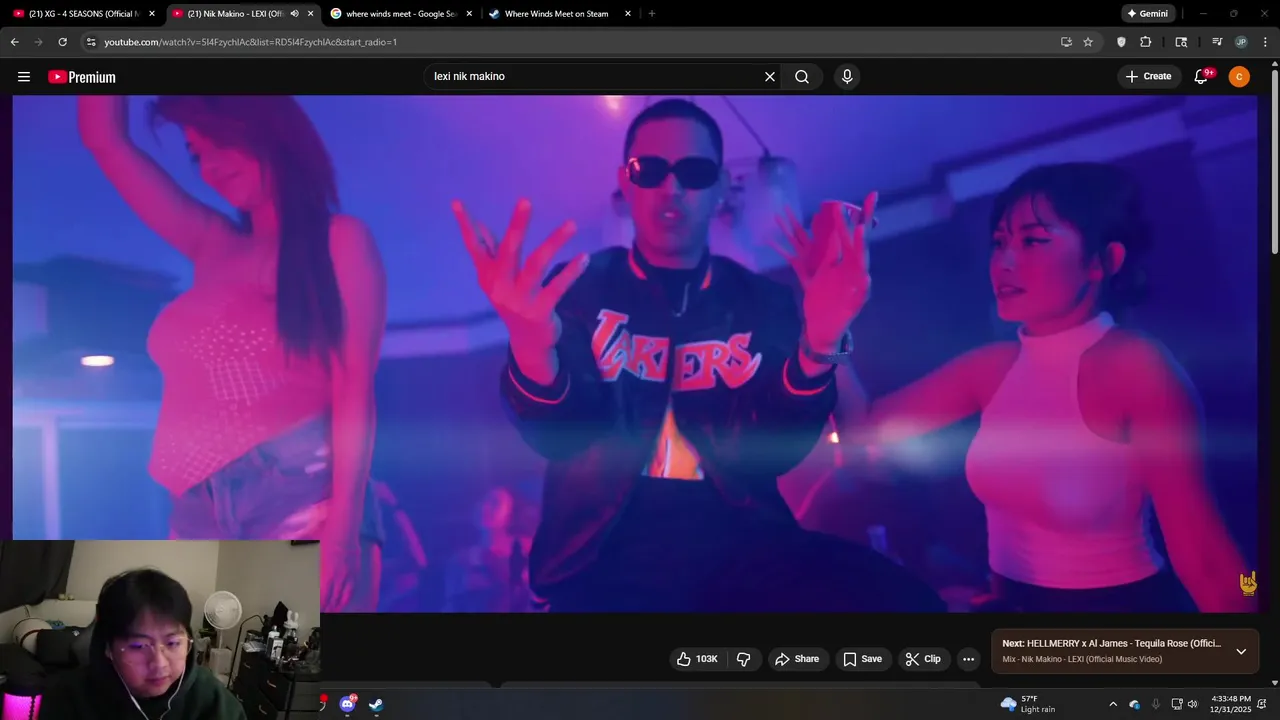Viewport: 1280px width, 720px height.
Task: Open Discord from the taskbar
Action: pos(347,704)
